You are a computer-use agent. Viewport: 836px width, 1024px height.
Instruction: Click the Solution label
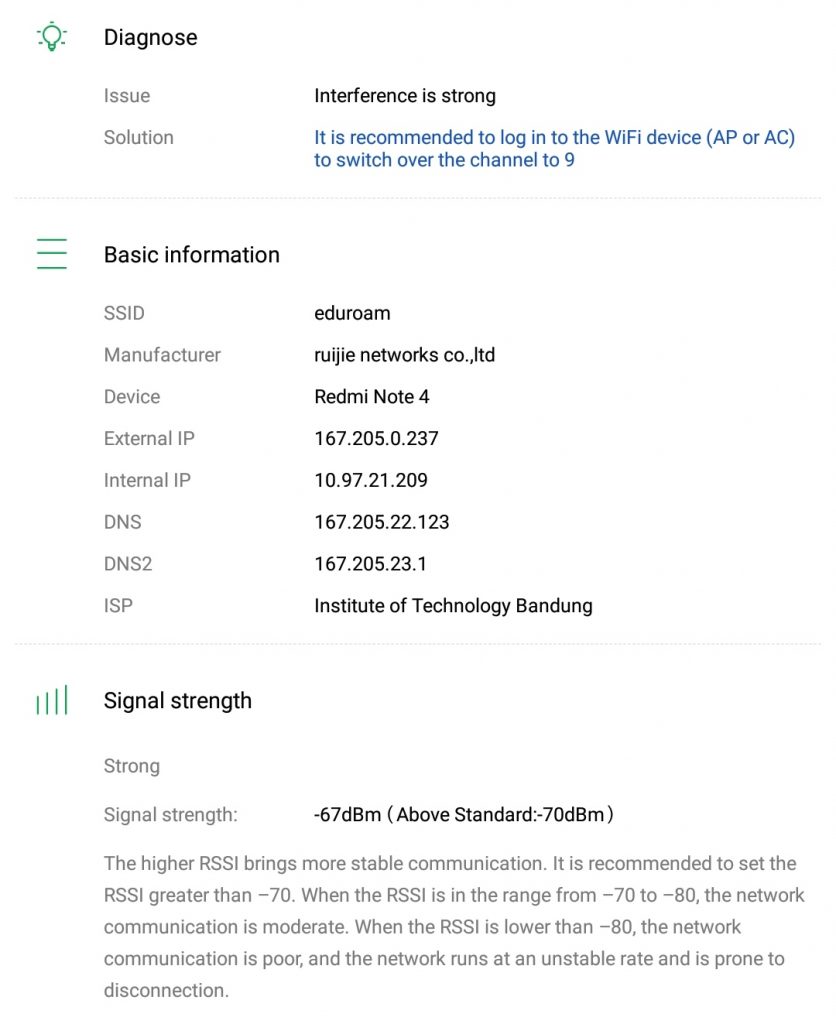(139, 138)
